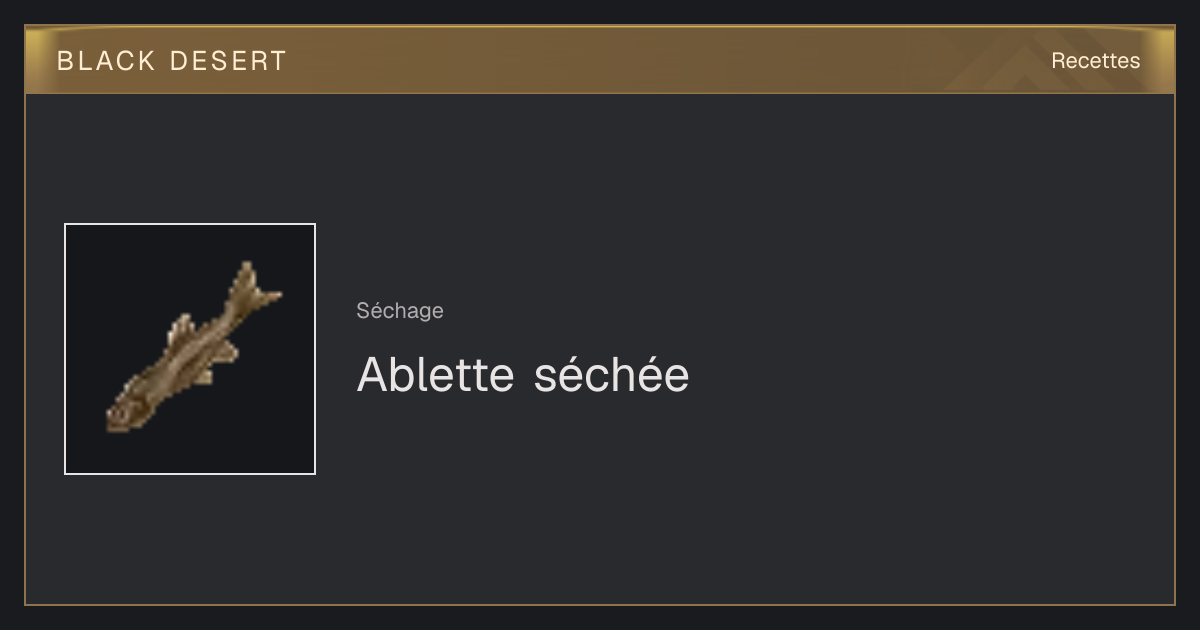
Task: Select the word séchée in title
Action: click(612, 375)
